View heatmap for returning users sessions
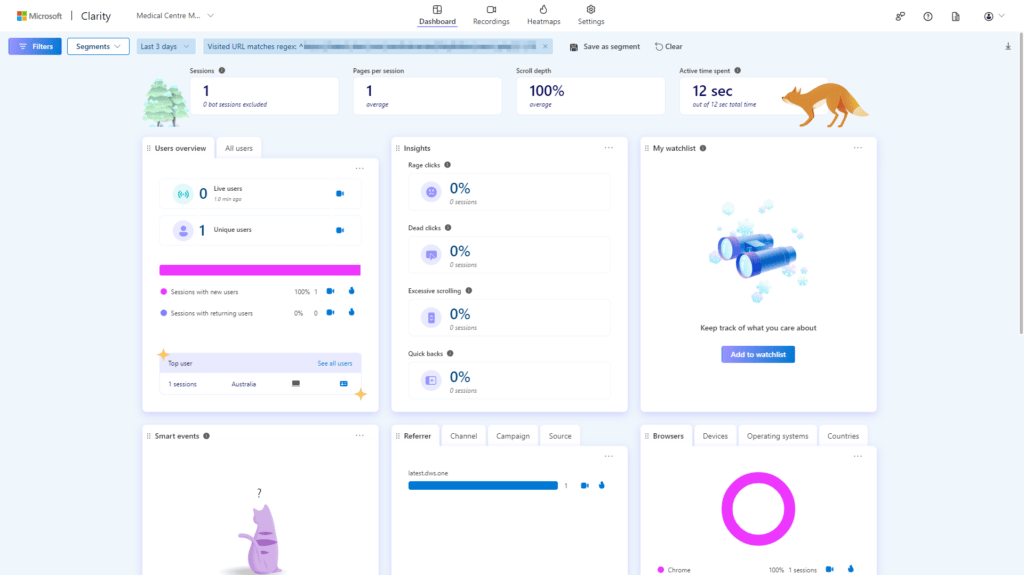 pyautogui.click(x=351, y=312)
